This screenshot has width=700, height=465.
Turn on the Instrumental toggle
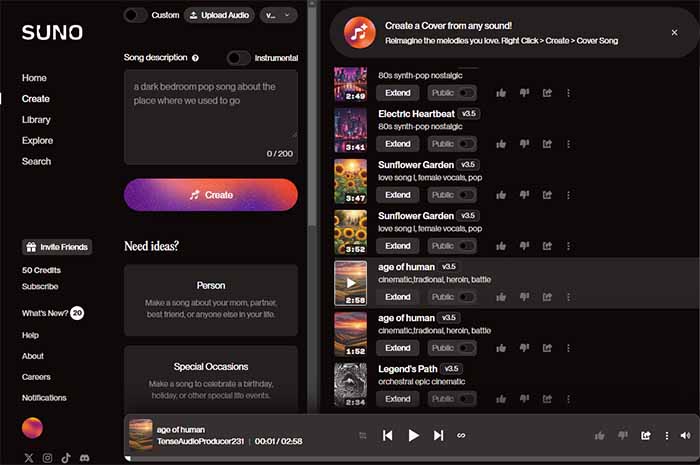(x=238, y=58)
